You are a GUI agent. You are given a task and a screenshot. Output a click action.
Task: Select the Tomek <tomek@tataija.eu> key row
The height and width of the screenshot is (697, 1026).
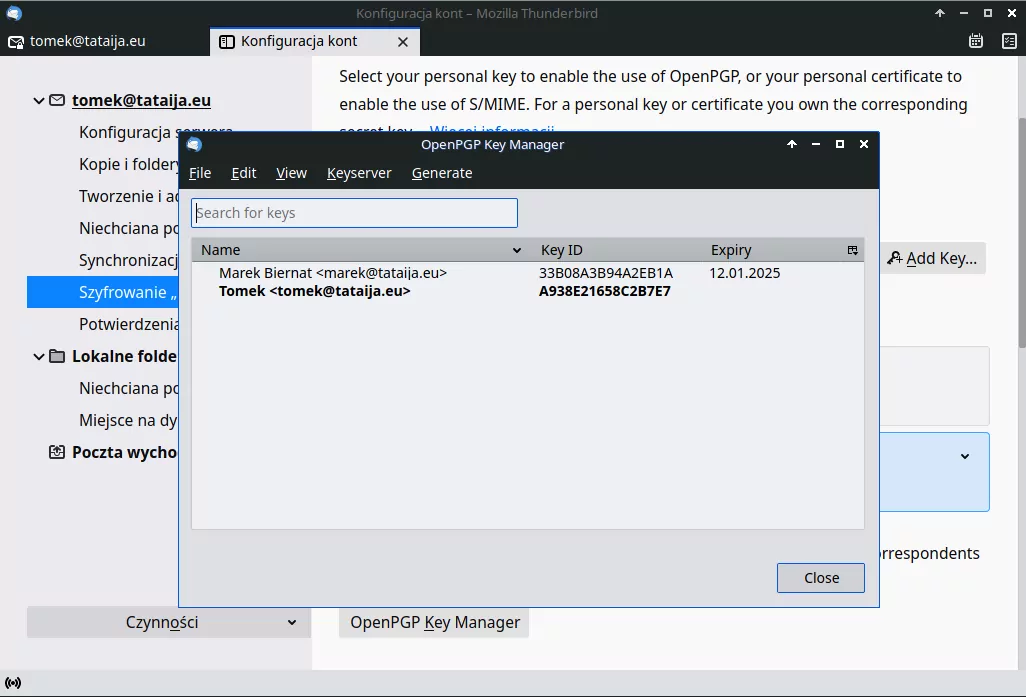click(528, 291)
